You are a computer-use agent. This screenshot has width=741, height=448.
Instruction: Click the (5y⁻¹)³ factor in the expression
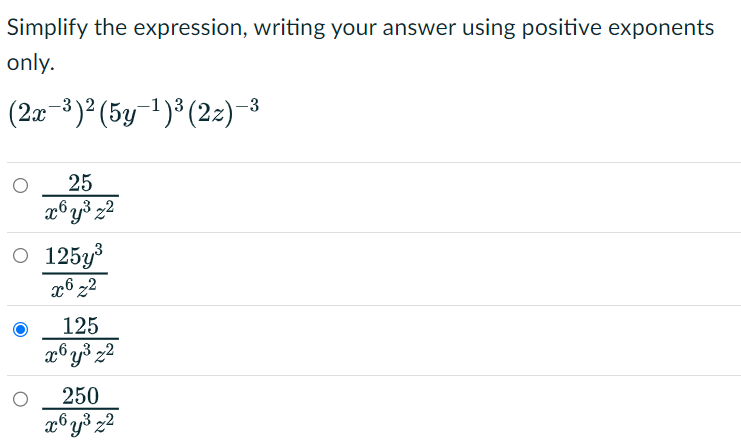(x=141, y=112)
